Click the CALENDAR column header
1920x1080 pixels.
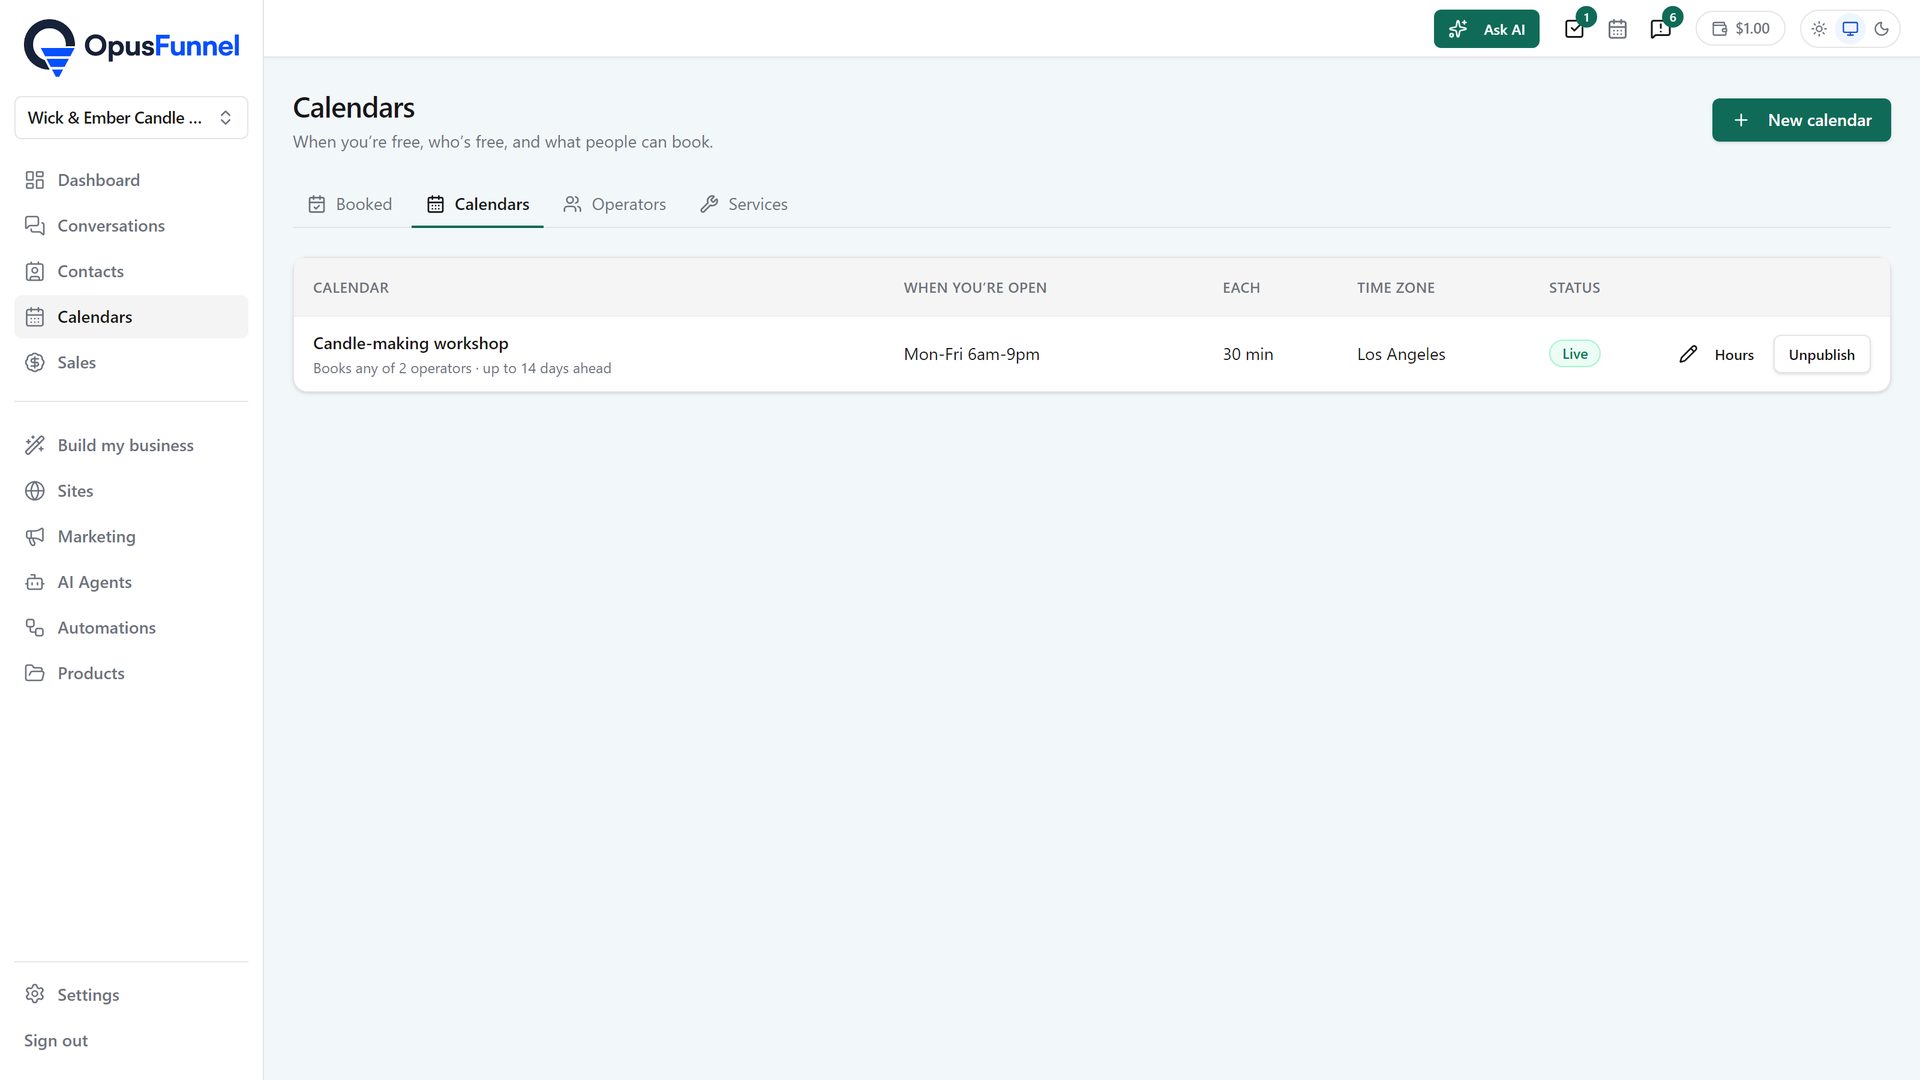[x=351, y=288]
